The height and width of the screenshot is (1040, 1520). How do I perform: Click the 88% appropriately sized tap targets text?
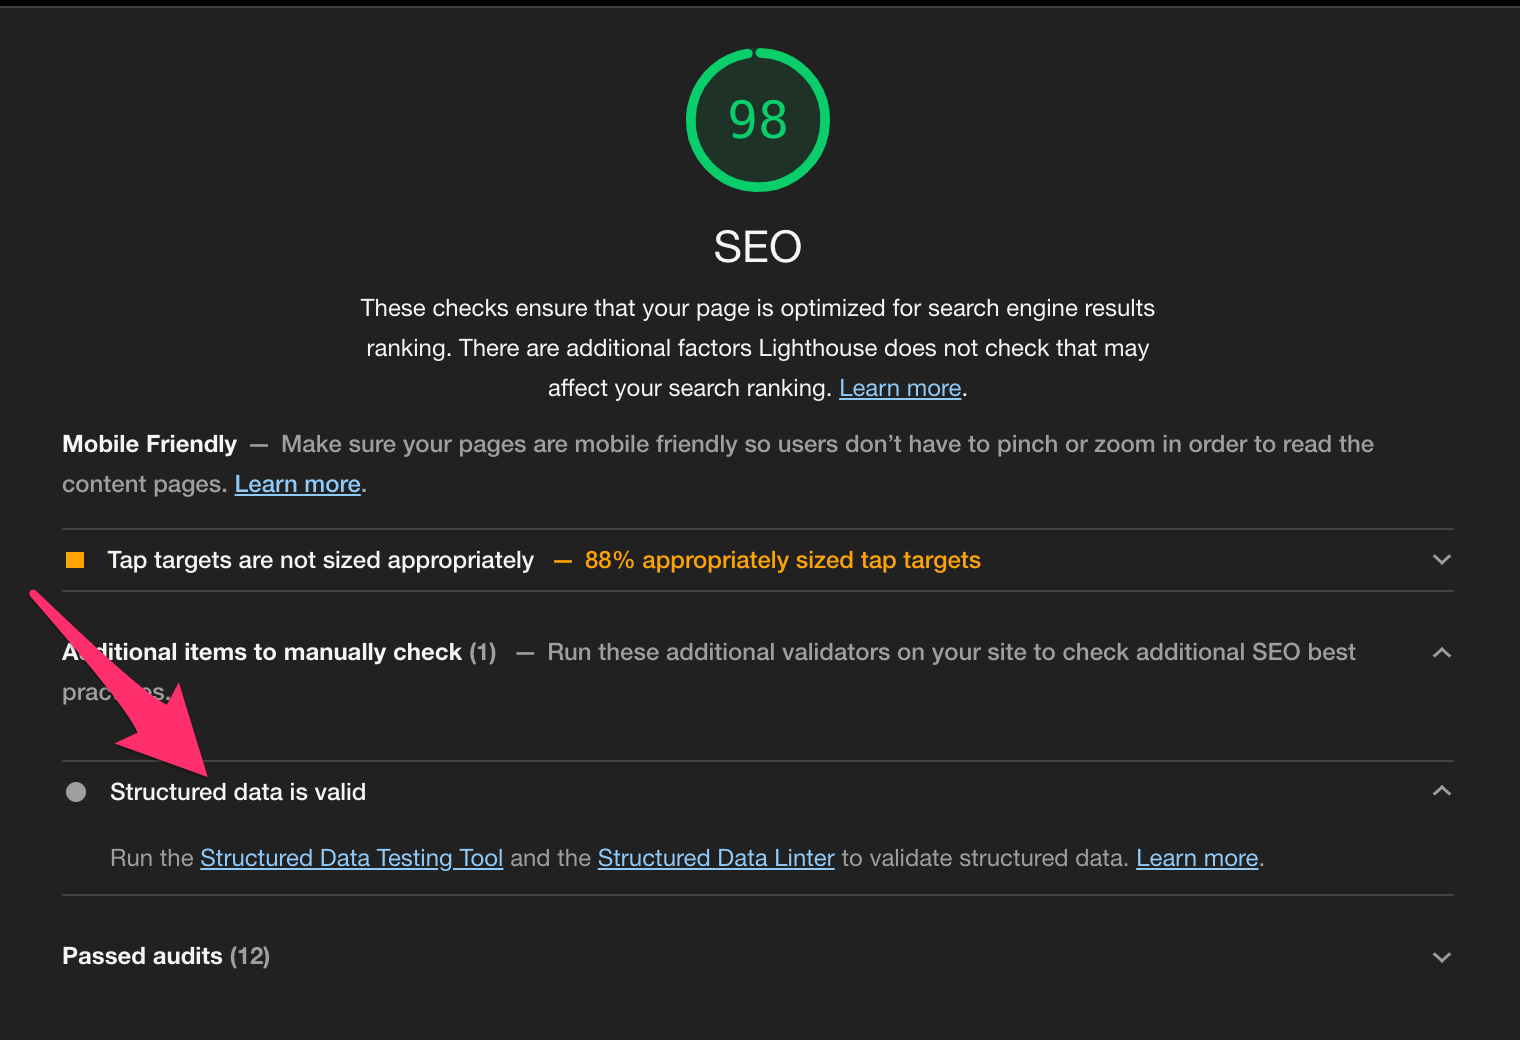tap(782, 560)
